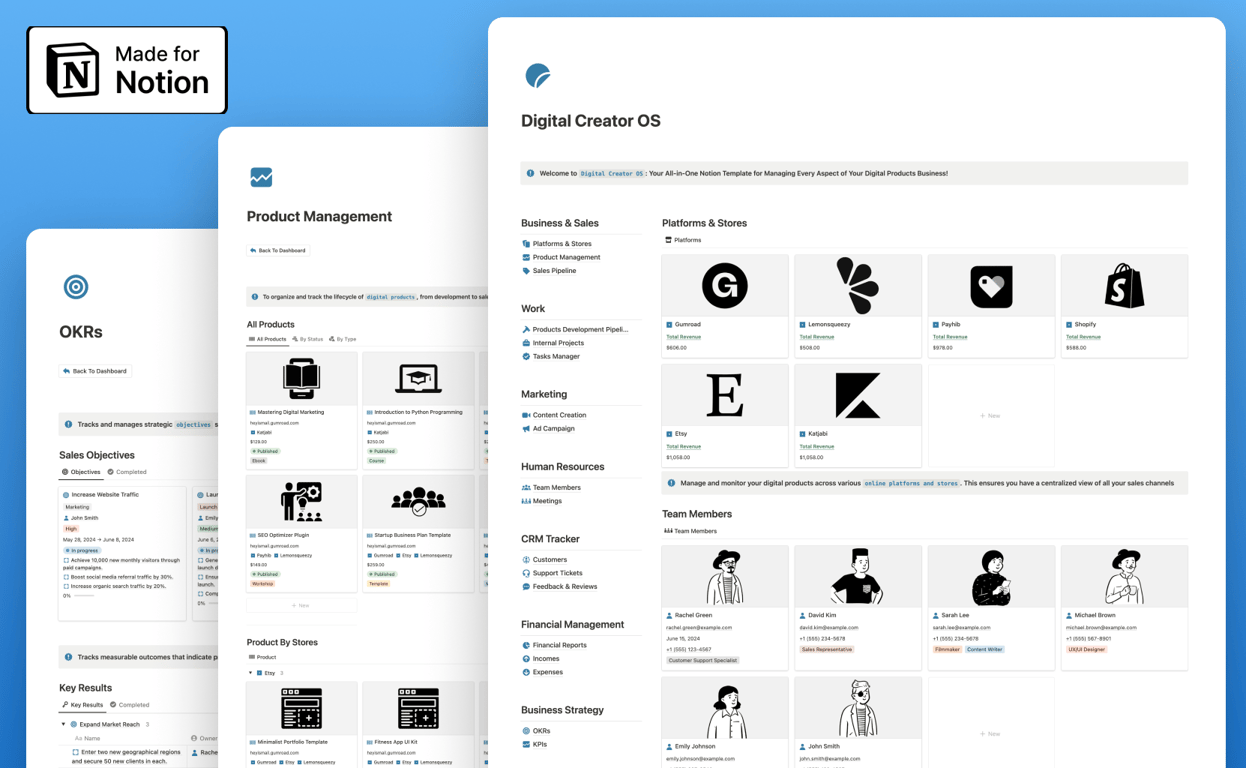Open Startup Business Plan Template card
This screenshot has width=1246, height=768.
[x=418, y=533]
